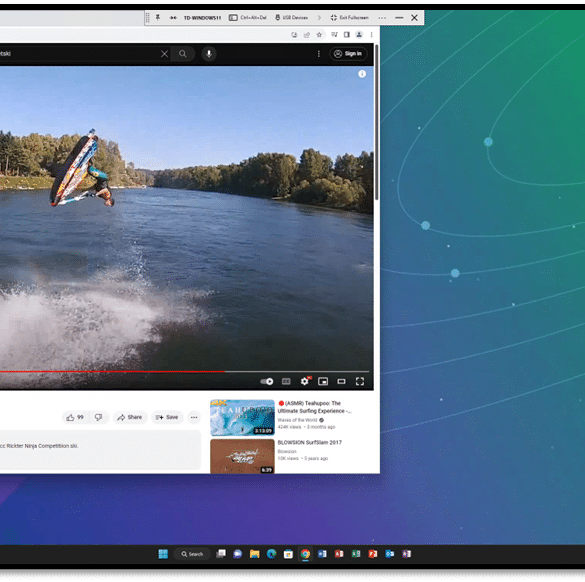Like the video with thumbs up
The height and width of the screenshot is (582, 585).
[75, 417]
